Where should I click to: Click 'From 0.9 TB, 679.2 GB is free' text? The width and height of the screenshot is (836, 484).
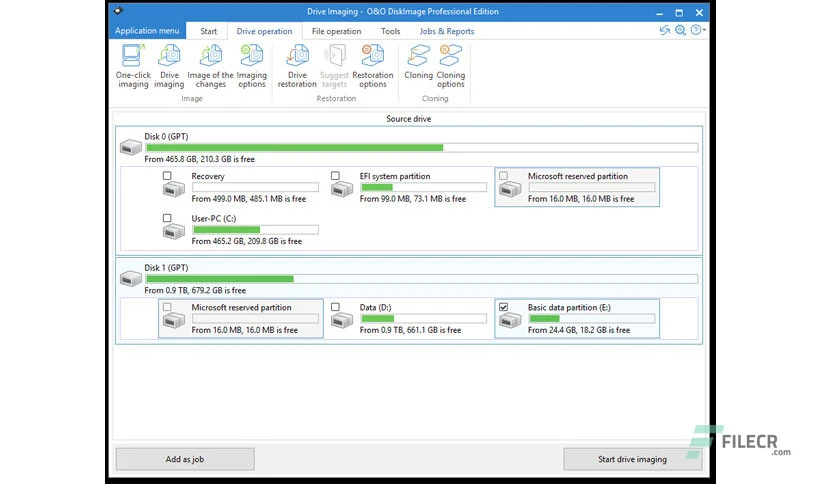pyautogui.click(x=195, y=291)
